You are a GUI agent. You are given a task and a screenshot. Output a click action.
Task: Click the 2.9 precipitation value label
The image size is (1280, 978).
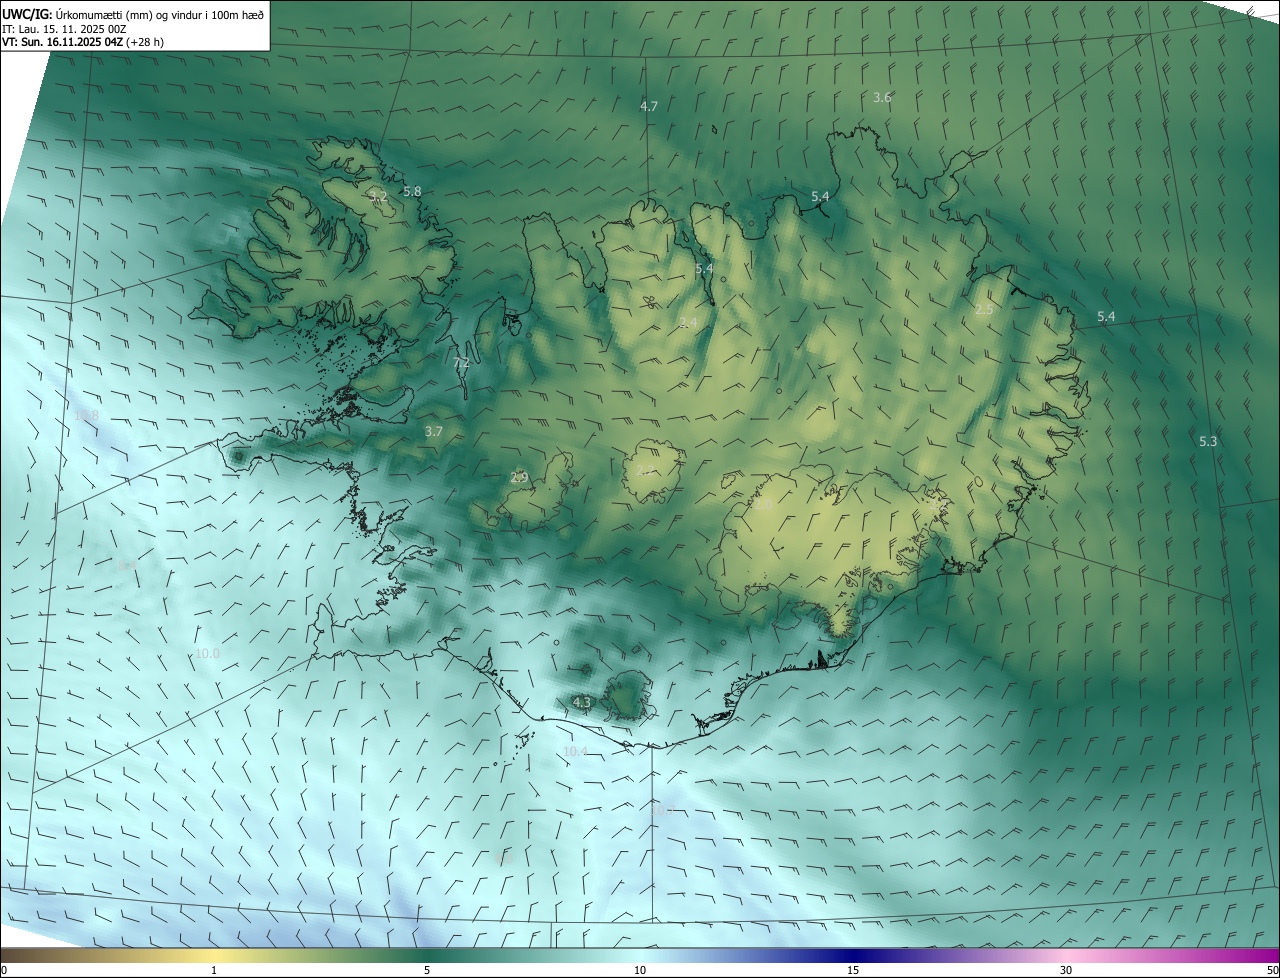pos(519,478)
